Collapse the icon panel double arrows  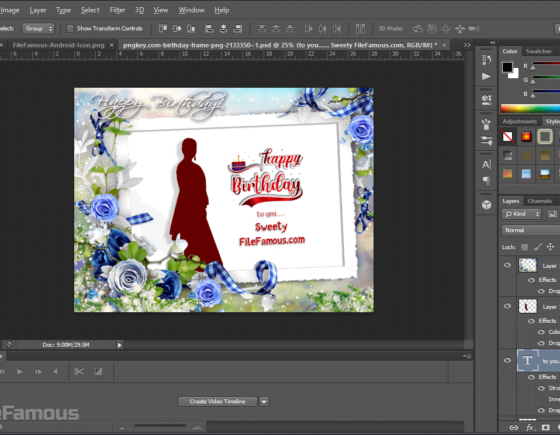point(493,42)
